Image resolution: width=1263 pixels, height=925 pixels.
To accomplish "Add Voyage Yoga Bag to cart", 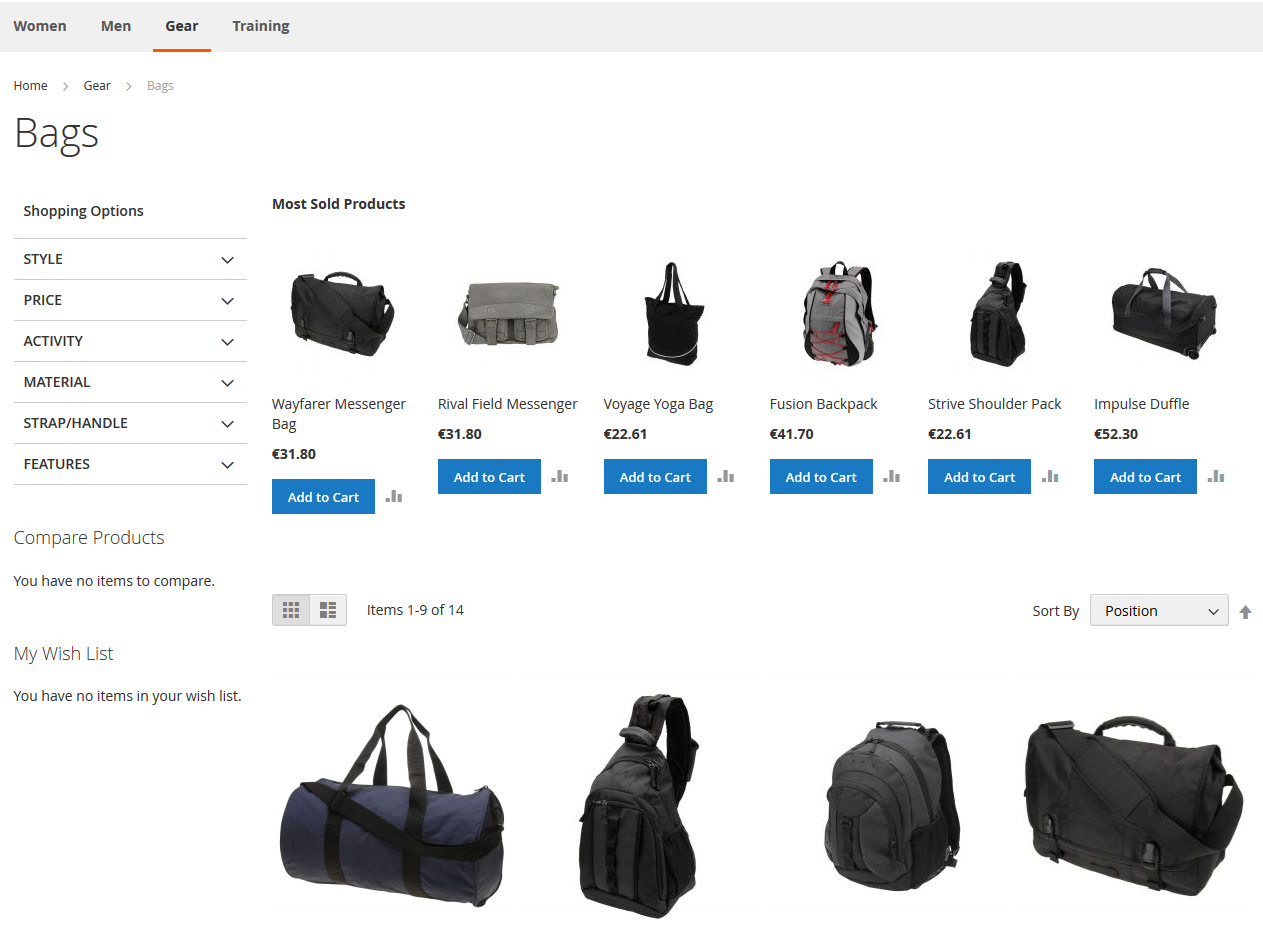I will pos(655,477).
